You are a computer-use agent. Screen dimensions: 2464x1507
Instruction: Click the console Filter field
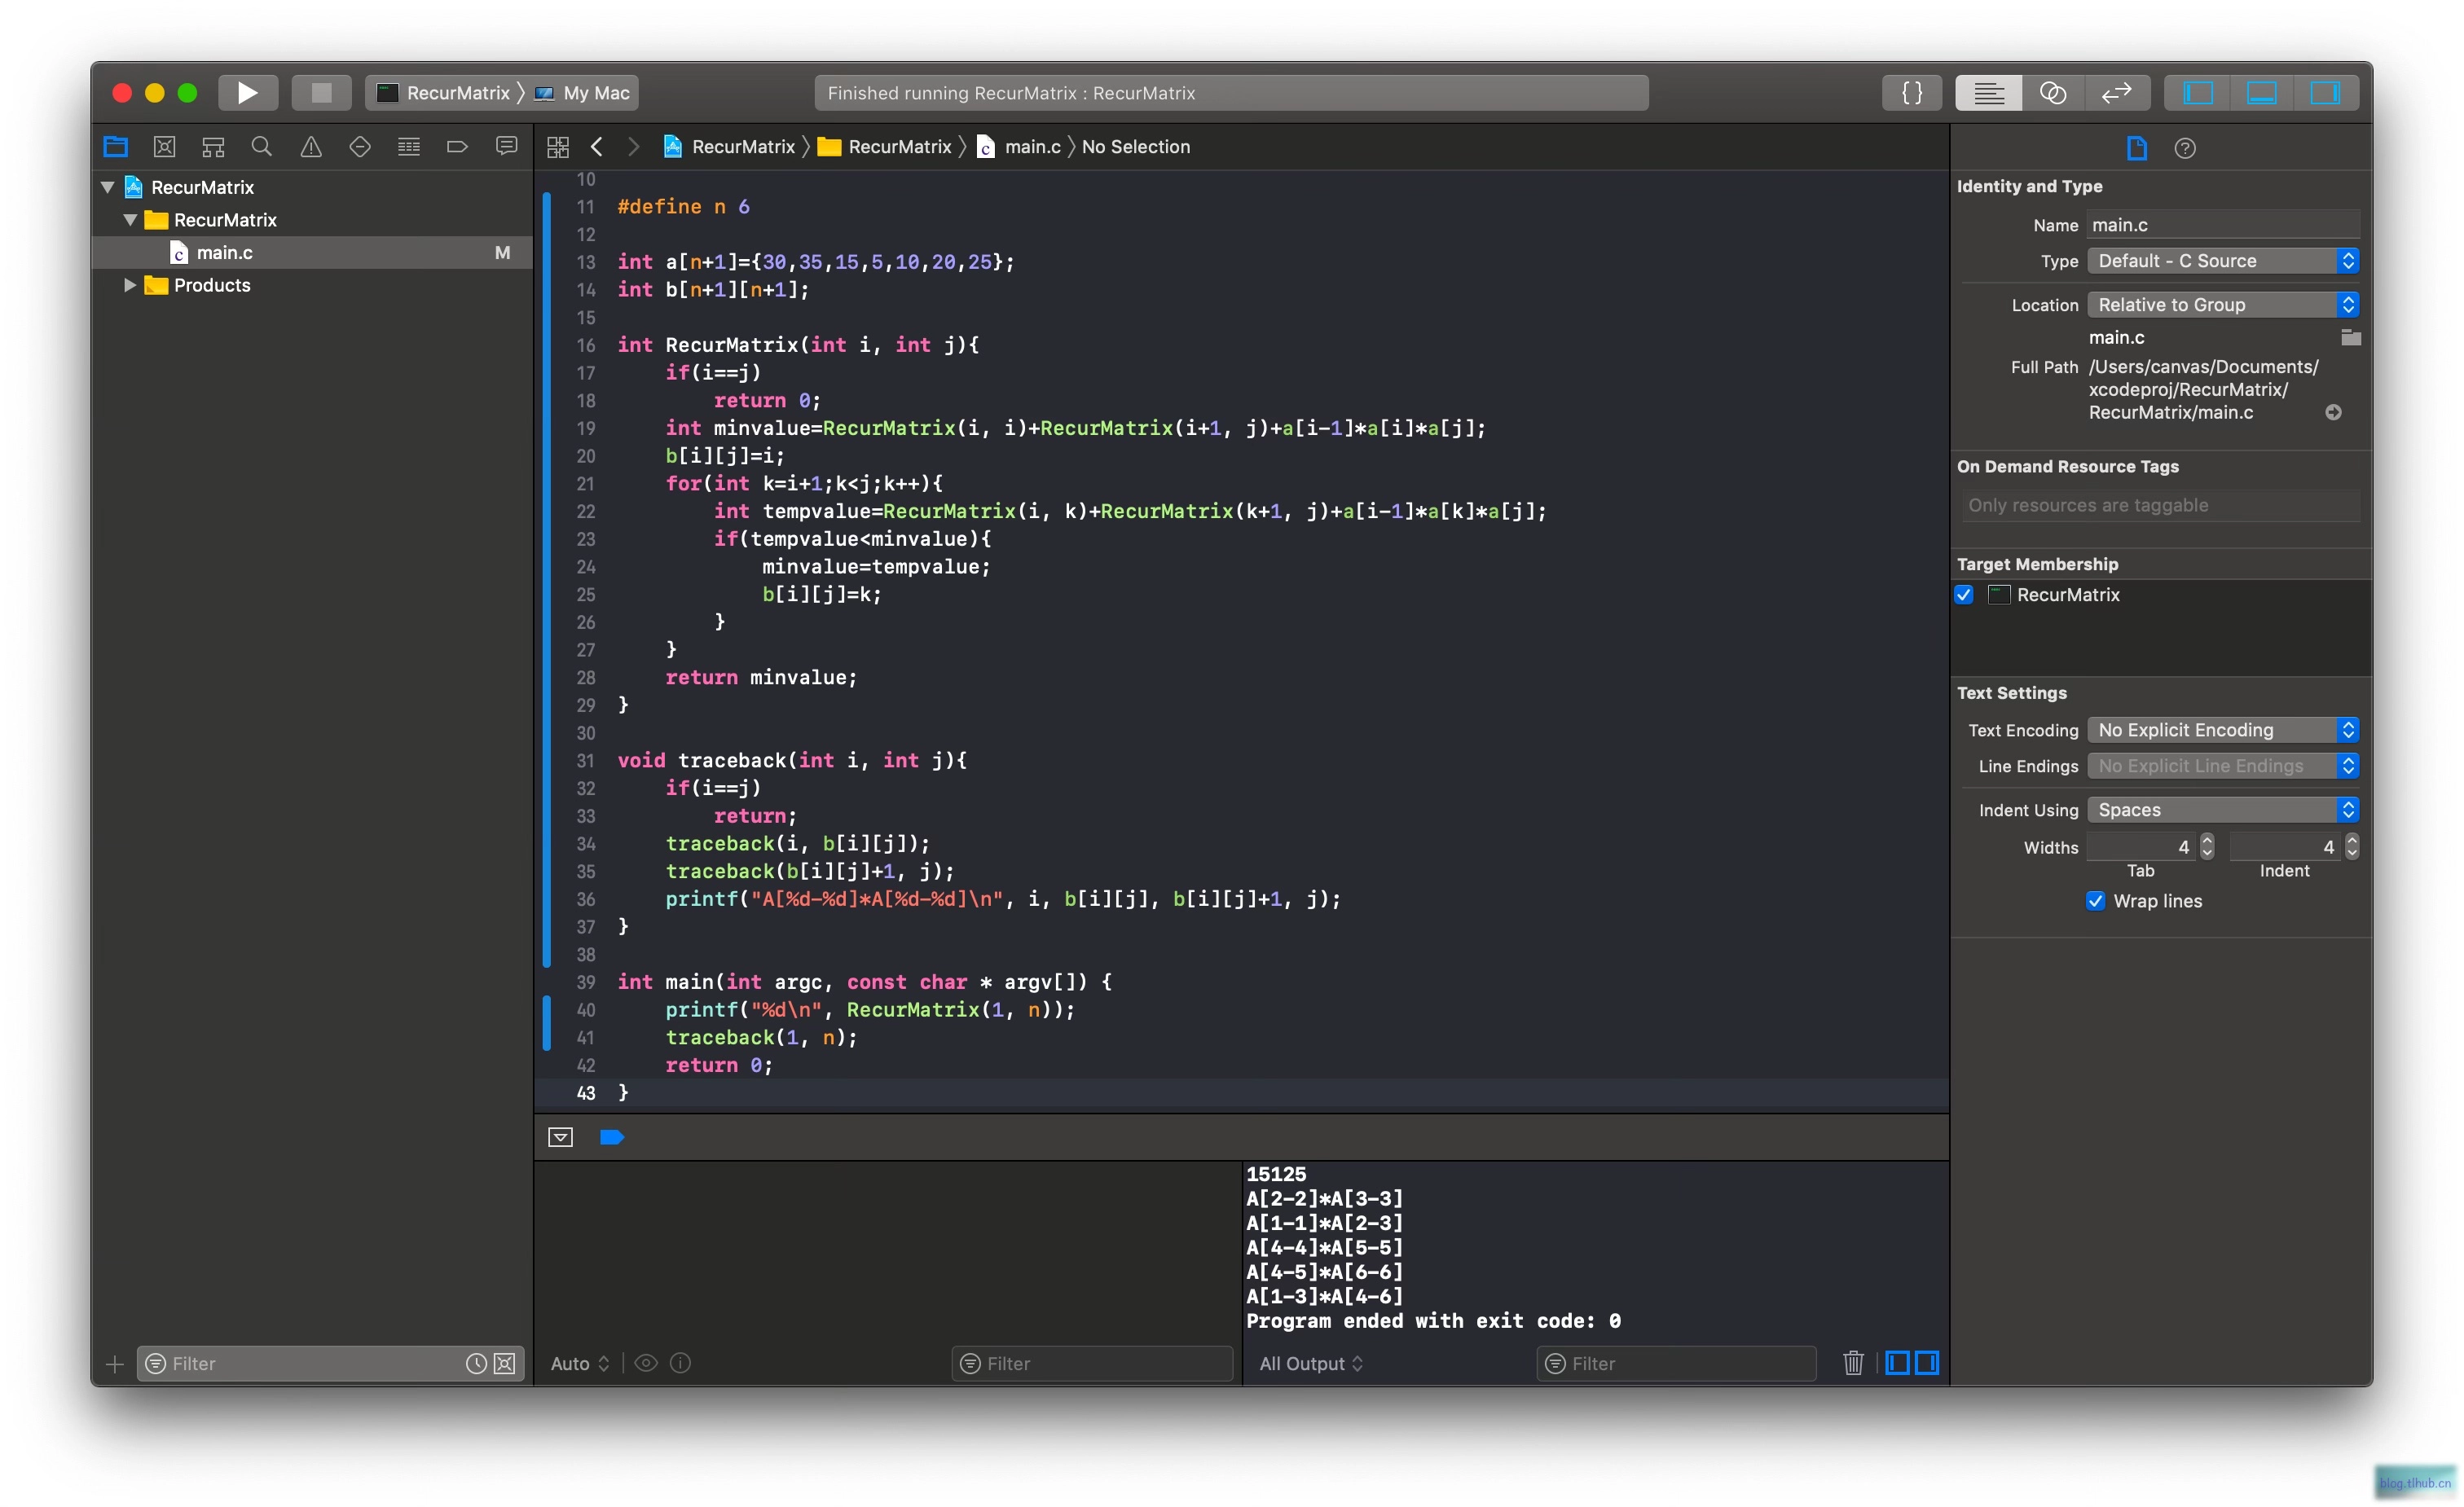click(1676, 1363)
